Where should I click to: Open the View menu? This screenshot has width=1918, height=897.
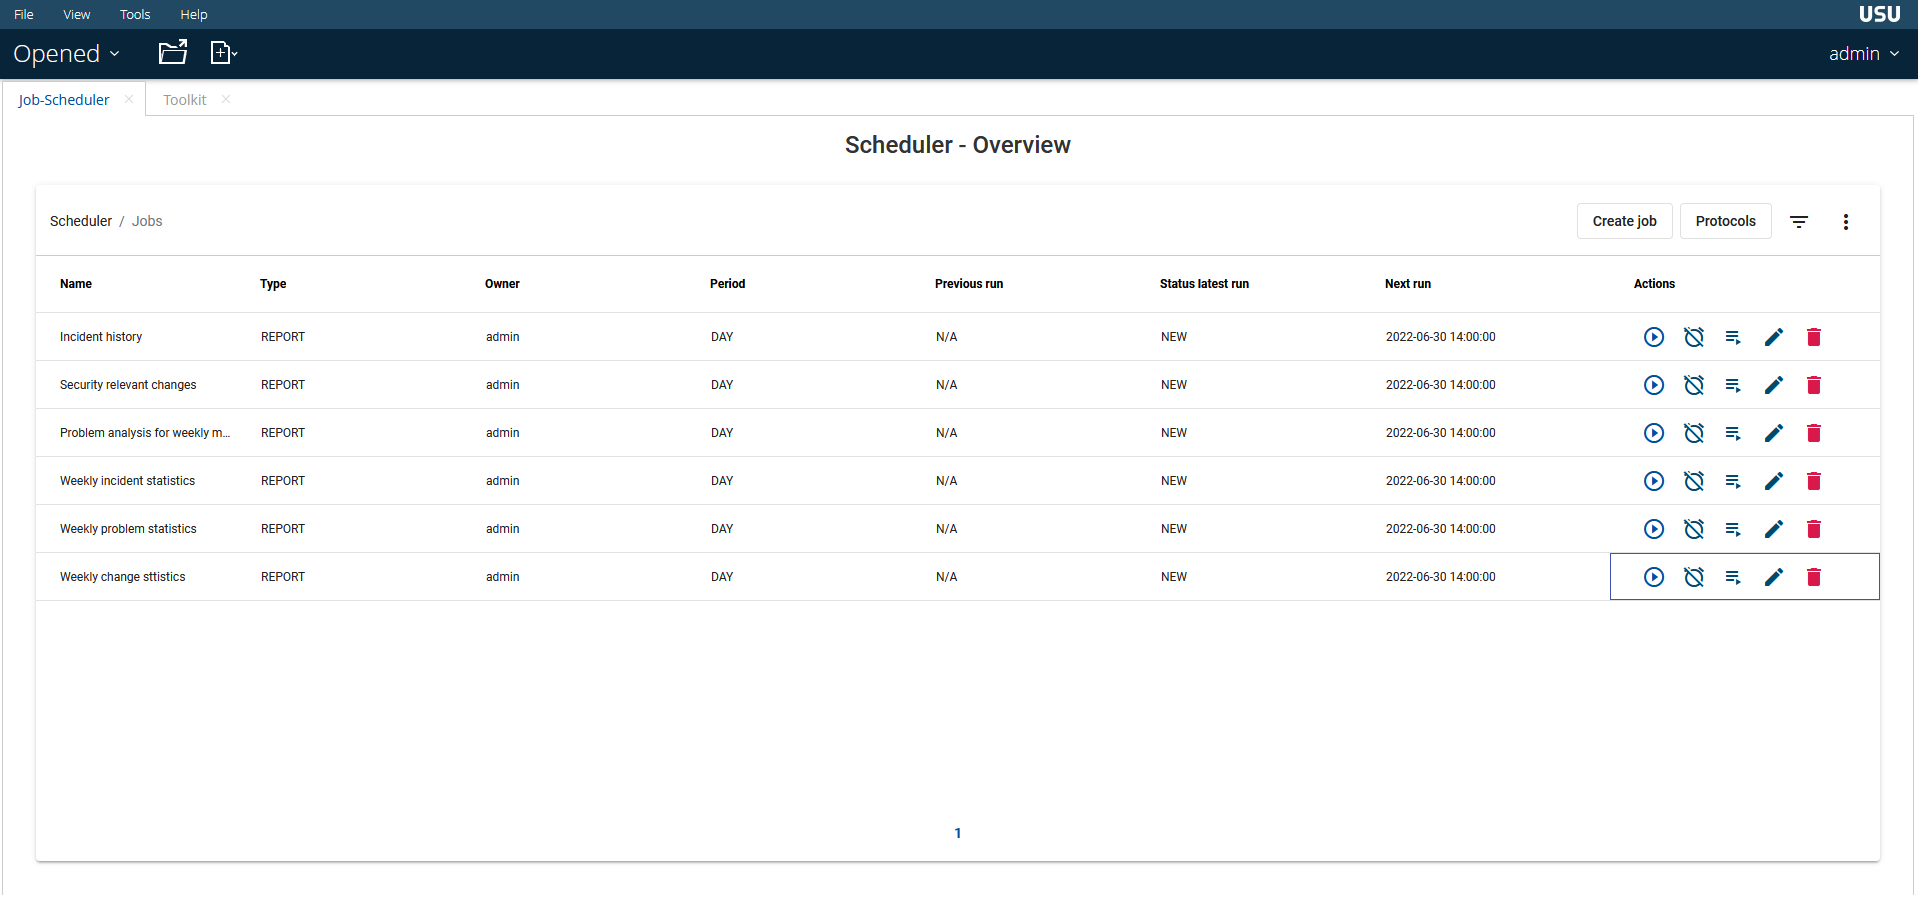tap(77, 14)
